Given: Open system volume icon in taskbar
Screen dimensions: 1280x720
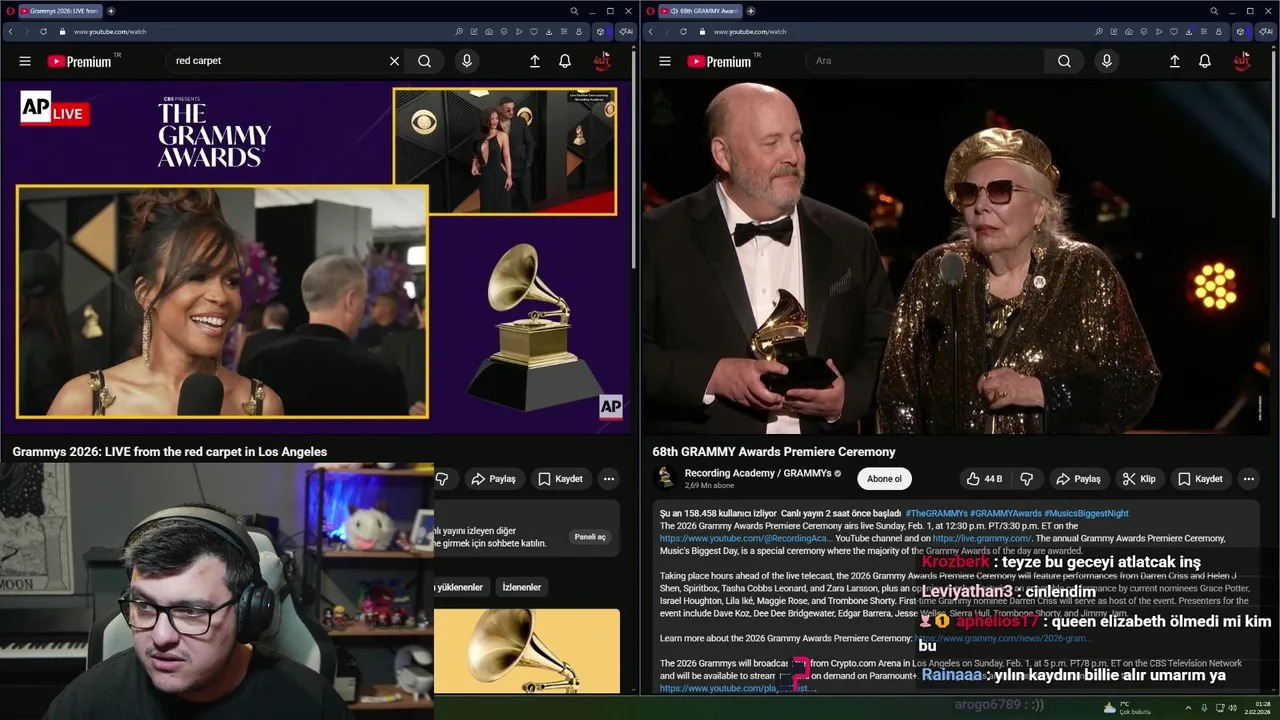Looking at the screenshot, I should (x=1232, y=708).
